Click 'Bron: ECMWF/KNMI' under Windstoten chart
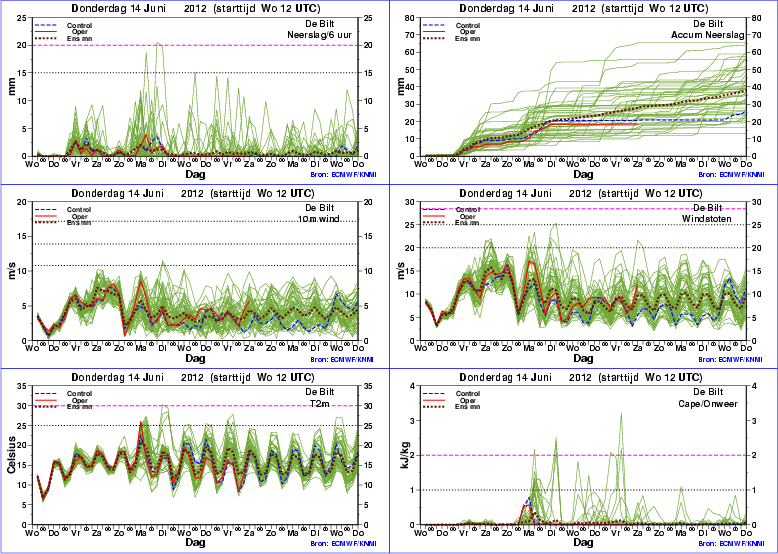 coord(731,360)
